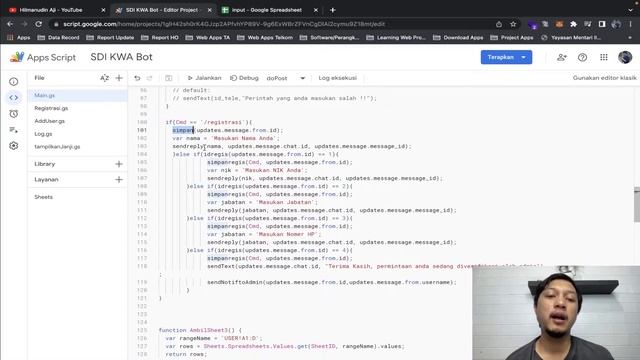Redo the edit in editor toolbar

tap(149, 78)
